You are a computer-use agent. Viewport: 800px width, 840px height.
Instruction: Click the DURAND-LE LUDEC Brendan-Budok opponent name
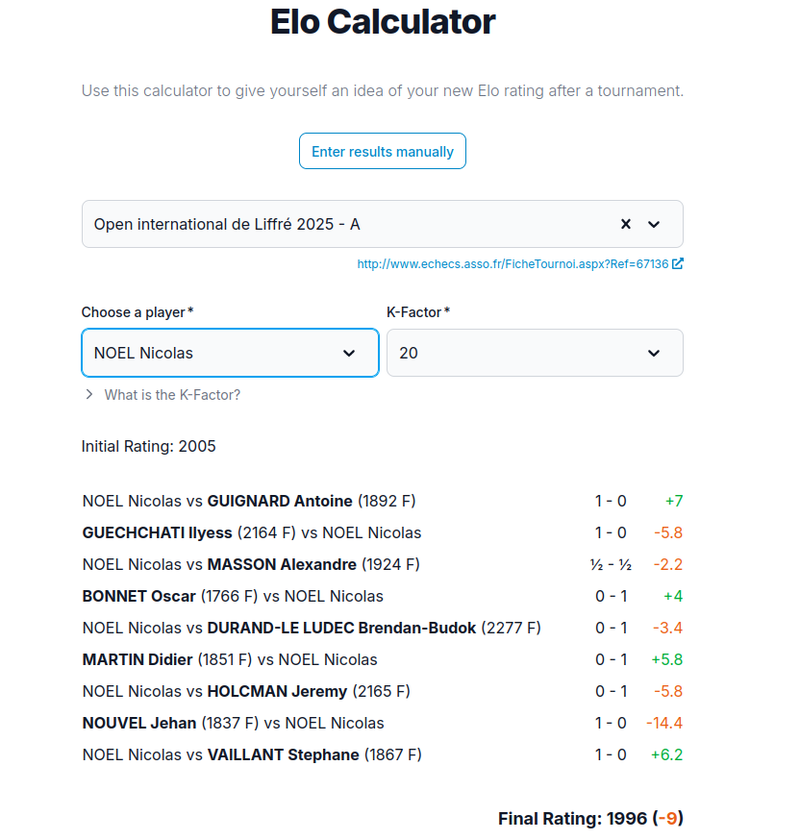(x=341, y=628)
